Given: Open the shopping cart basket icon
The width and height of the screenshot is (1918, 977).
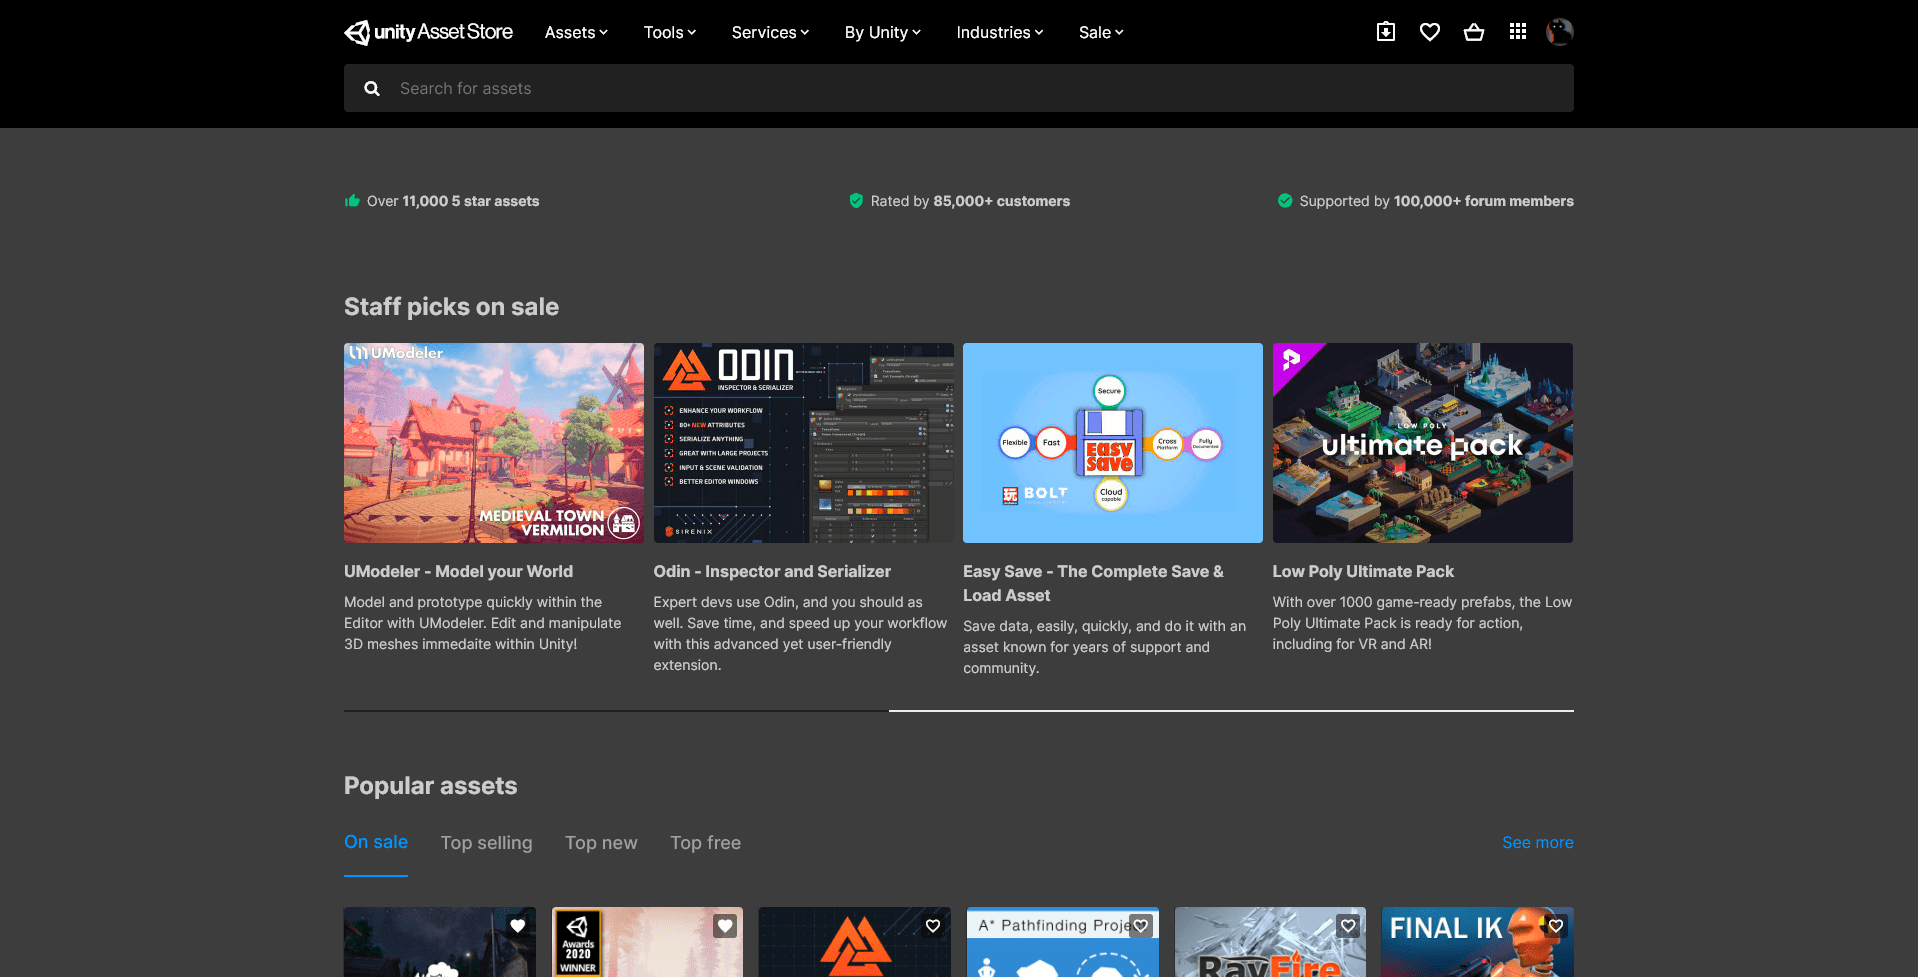Looking at the screenshot, I should (1473, 32).
